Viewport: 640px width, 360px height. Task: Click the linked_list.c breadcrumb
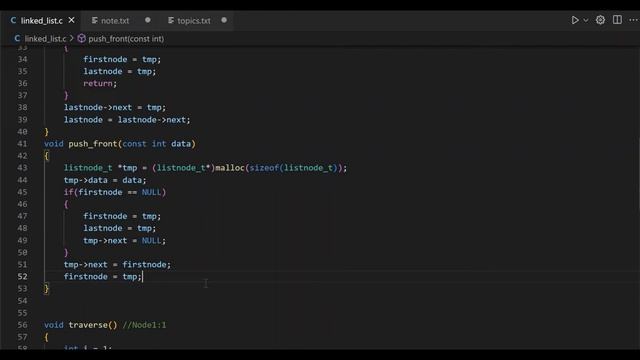pyautogui.click(x=45, y=39)
